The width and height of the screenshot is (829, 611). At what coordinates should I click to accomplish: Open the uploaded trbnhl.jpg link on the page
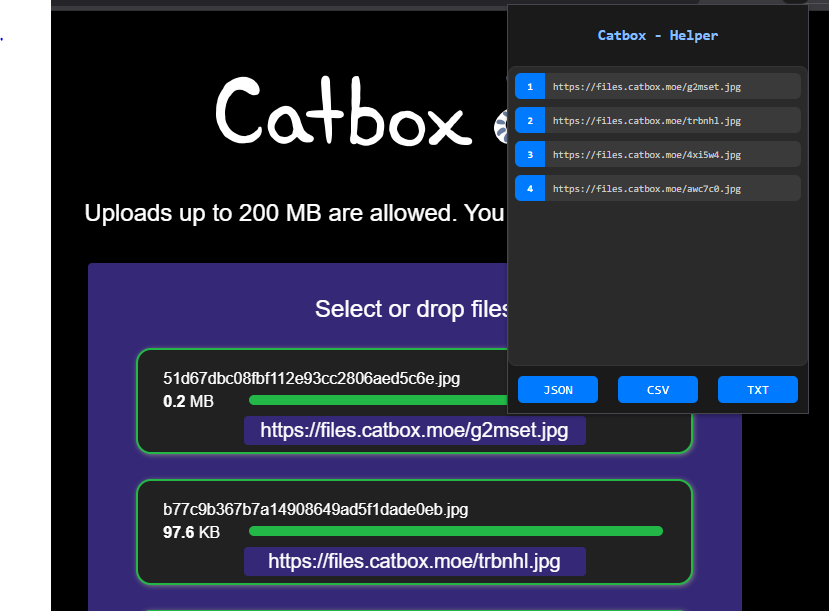[x=414, y=561]
